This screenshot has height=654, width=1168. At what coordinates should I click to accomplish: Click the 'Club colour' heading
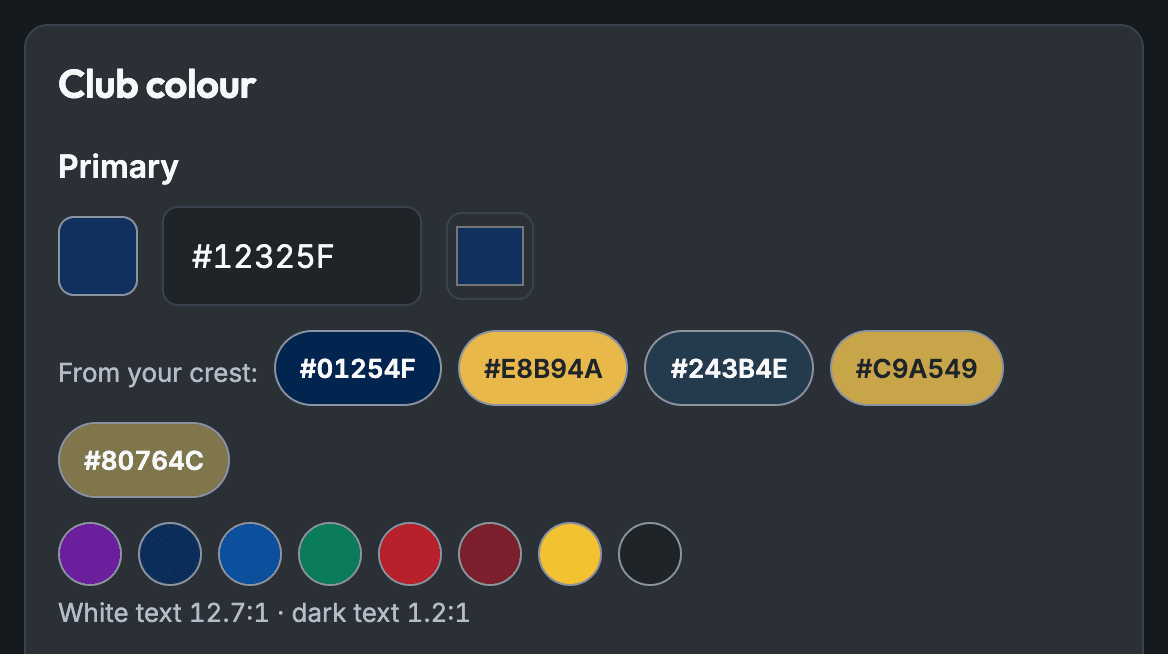157,84
